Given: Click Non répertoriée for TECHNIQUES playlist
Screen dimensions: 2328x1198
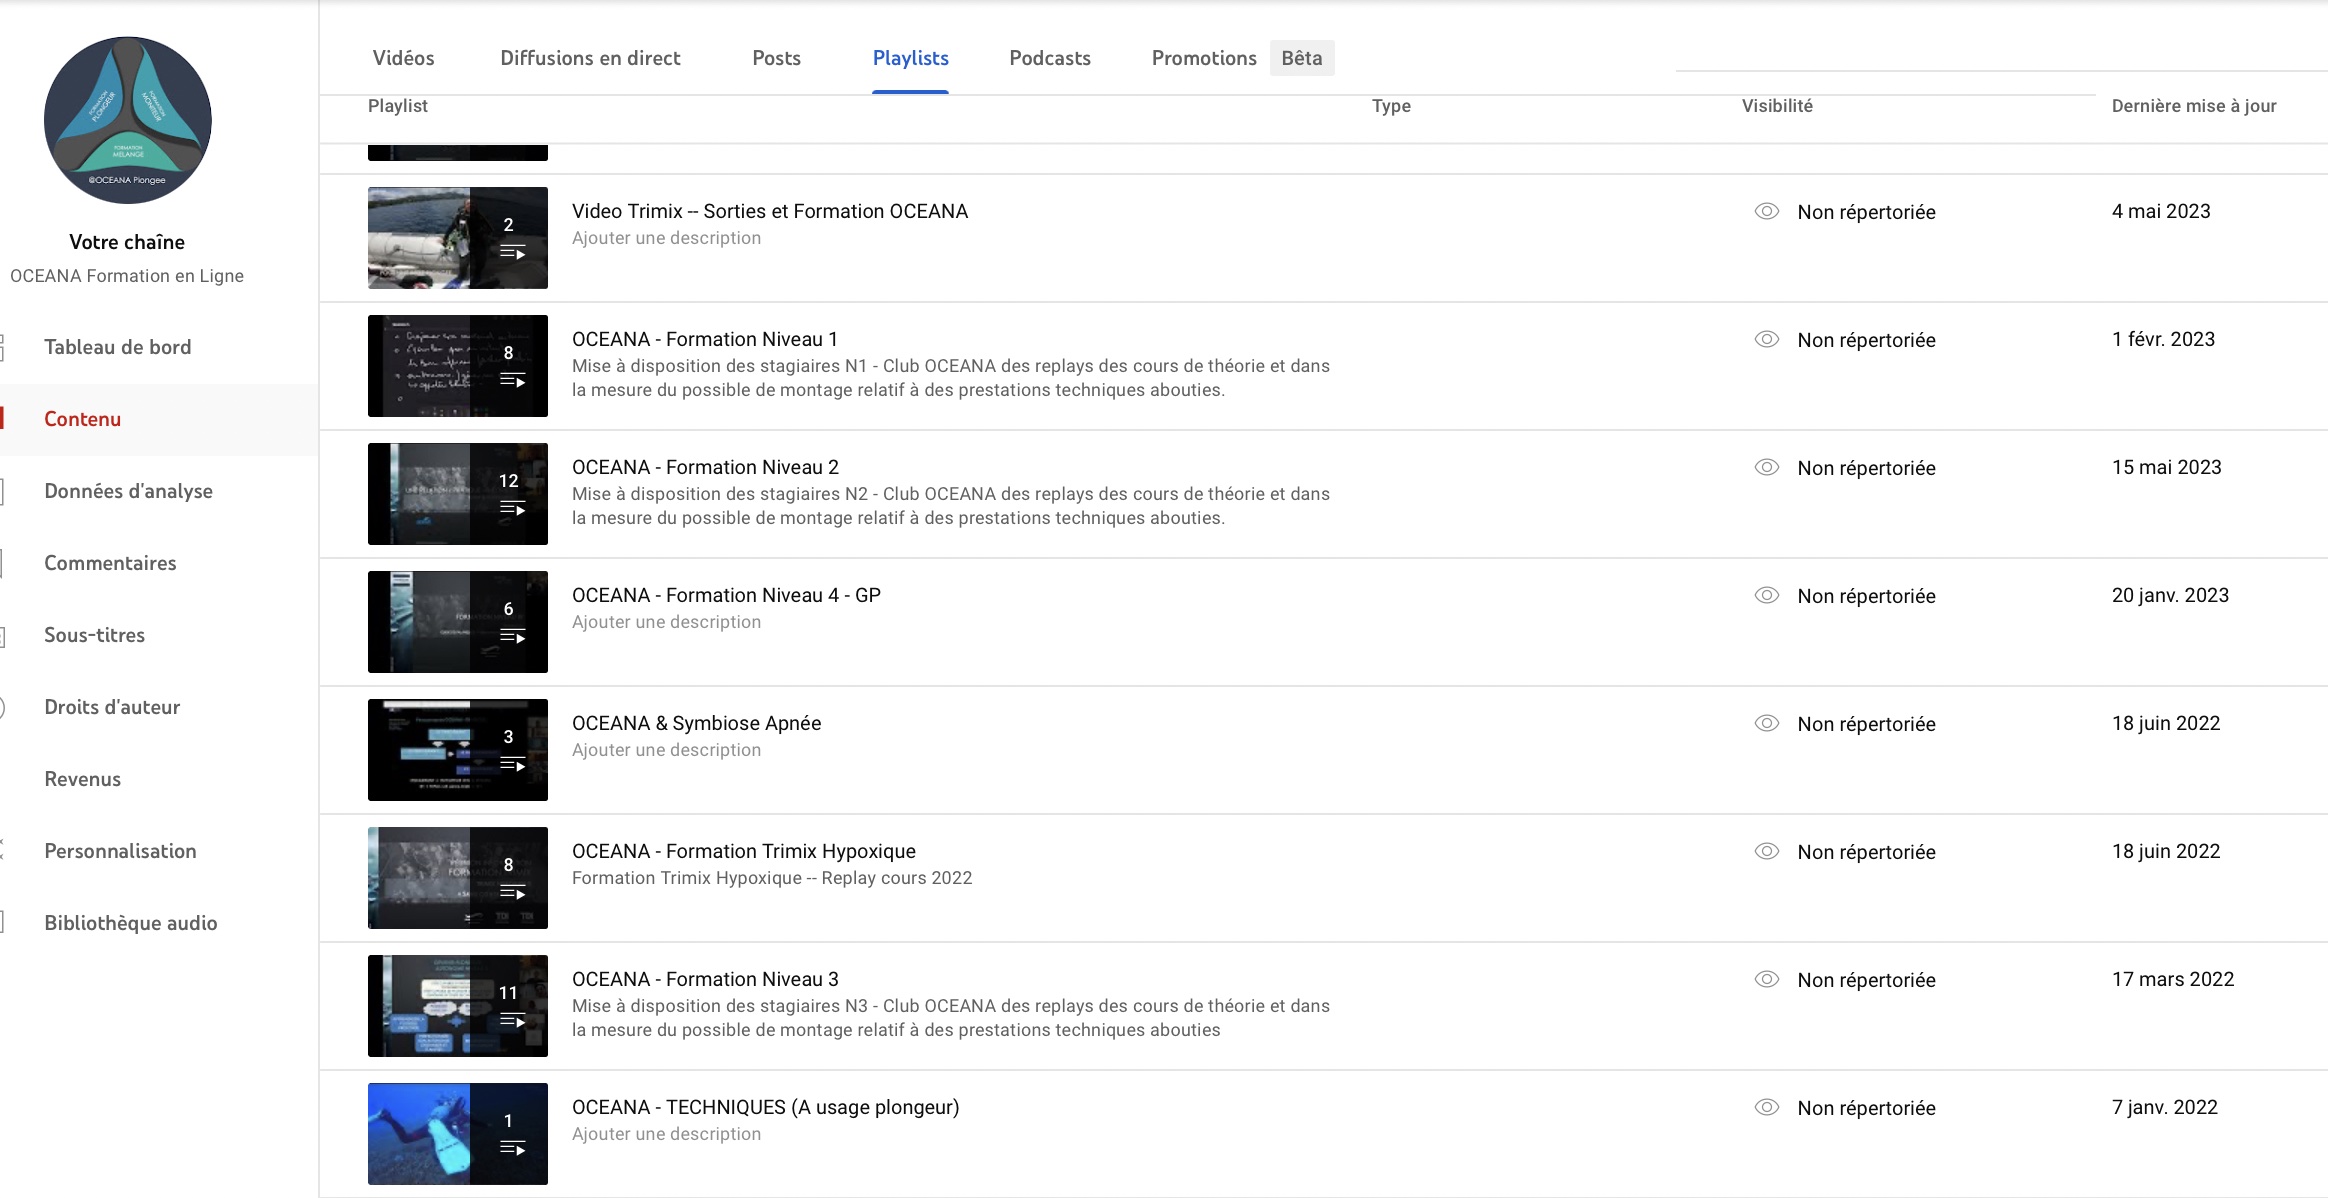Looking at the screenshot, I should [1866, 1108].
